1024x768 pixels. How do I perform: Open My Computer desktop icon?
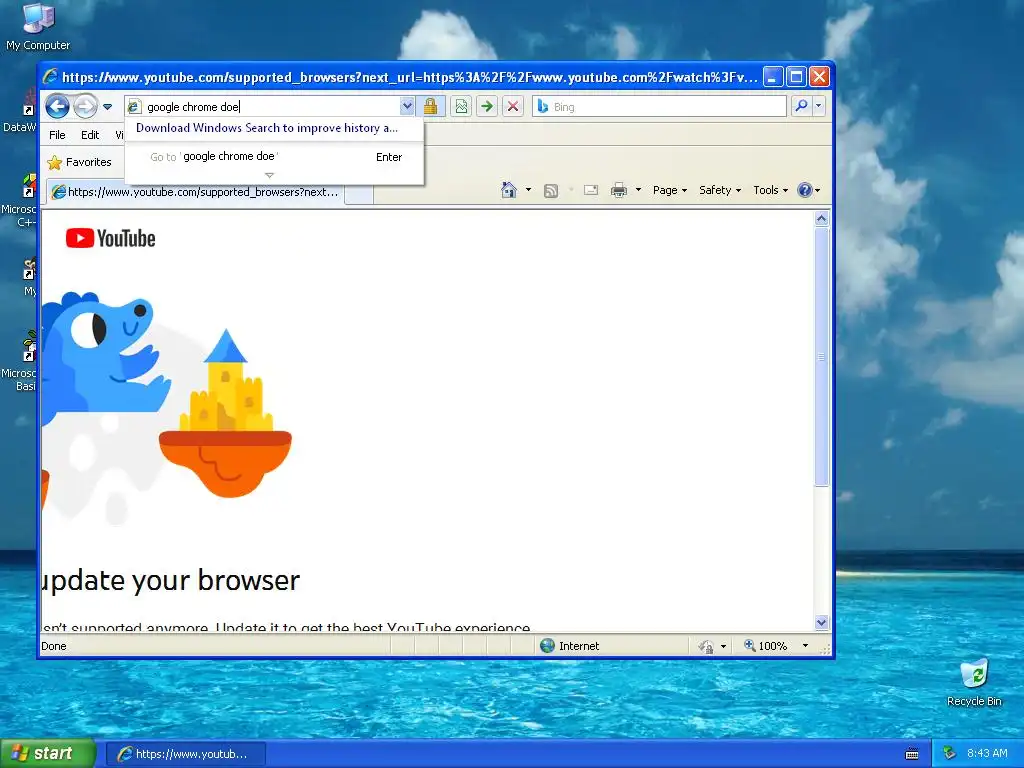(x=38, y=27)
